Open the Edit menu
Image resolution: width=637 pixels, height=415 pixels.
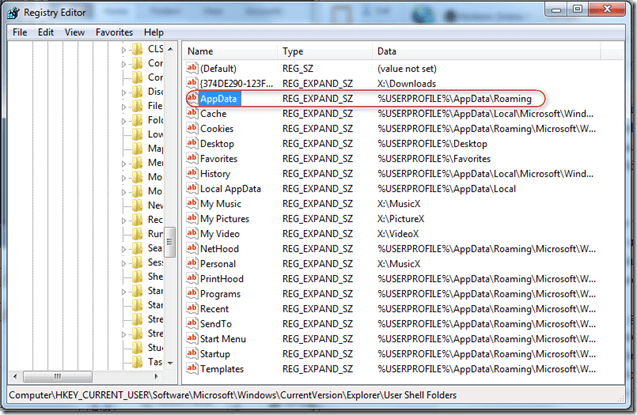46,32
